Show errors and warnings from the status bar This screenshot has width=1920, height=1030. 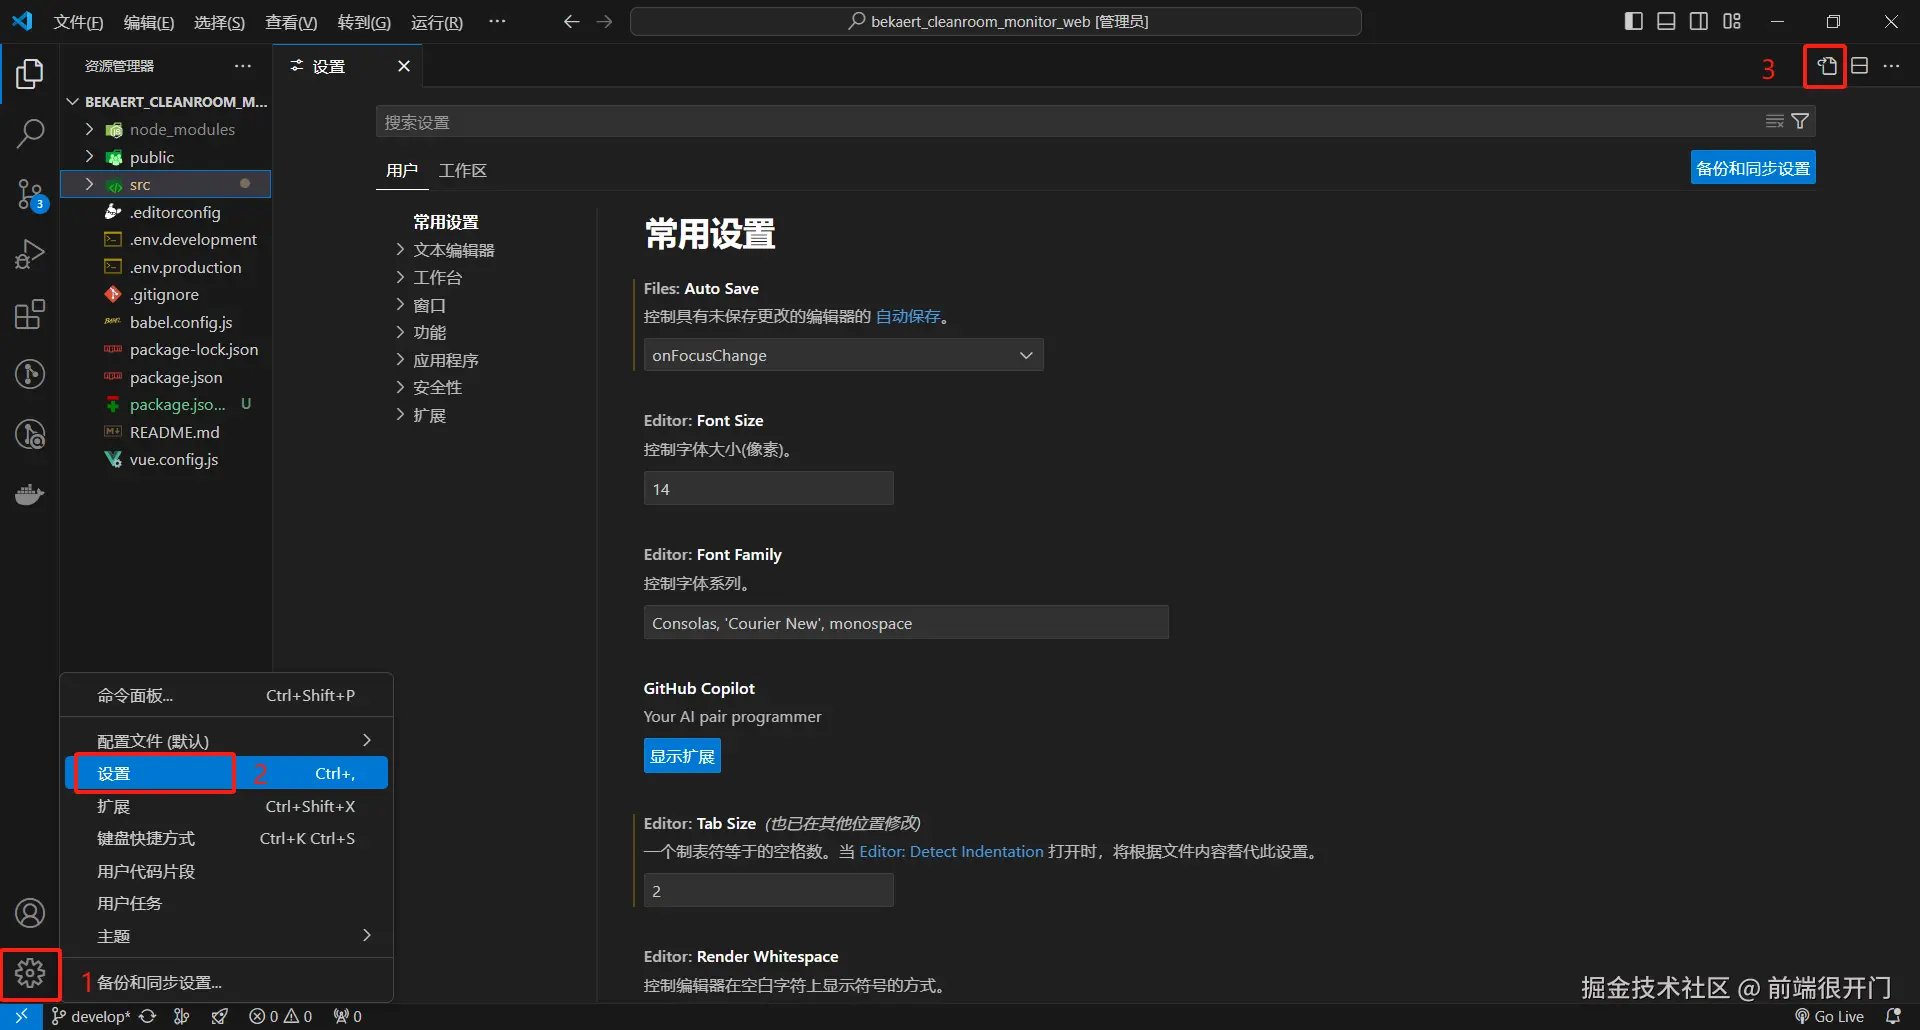point(281,1016)
